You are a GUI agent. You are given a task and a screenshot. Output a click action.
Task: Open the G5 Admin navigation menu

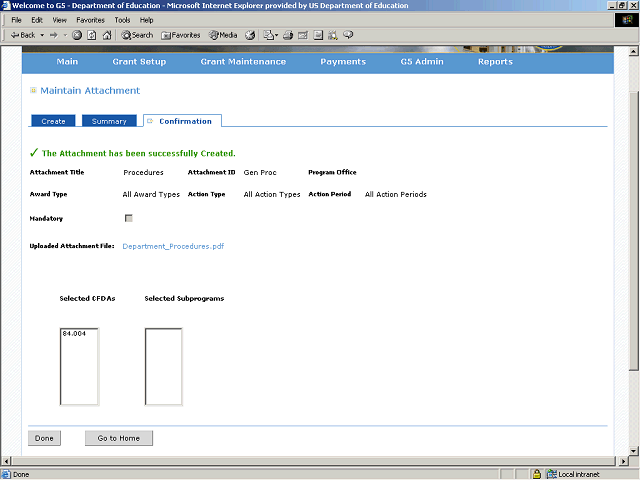(422, 62)
